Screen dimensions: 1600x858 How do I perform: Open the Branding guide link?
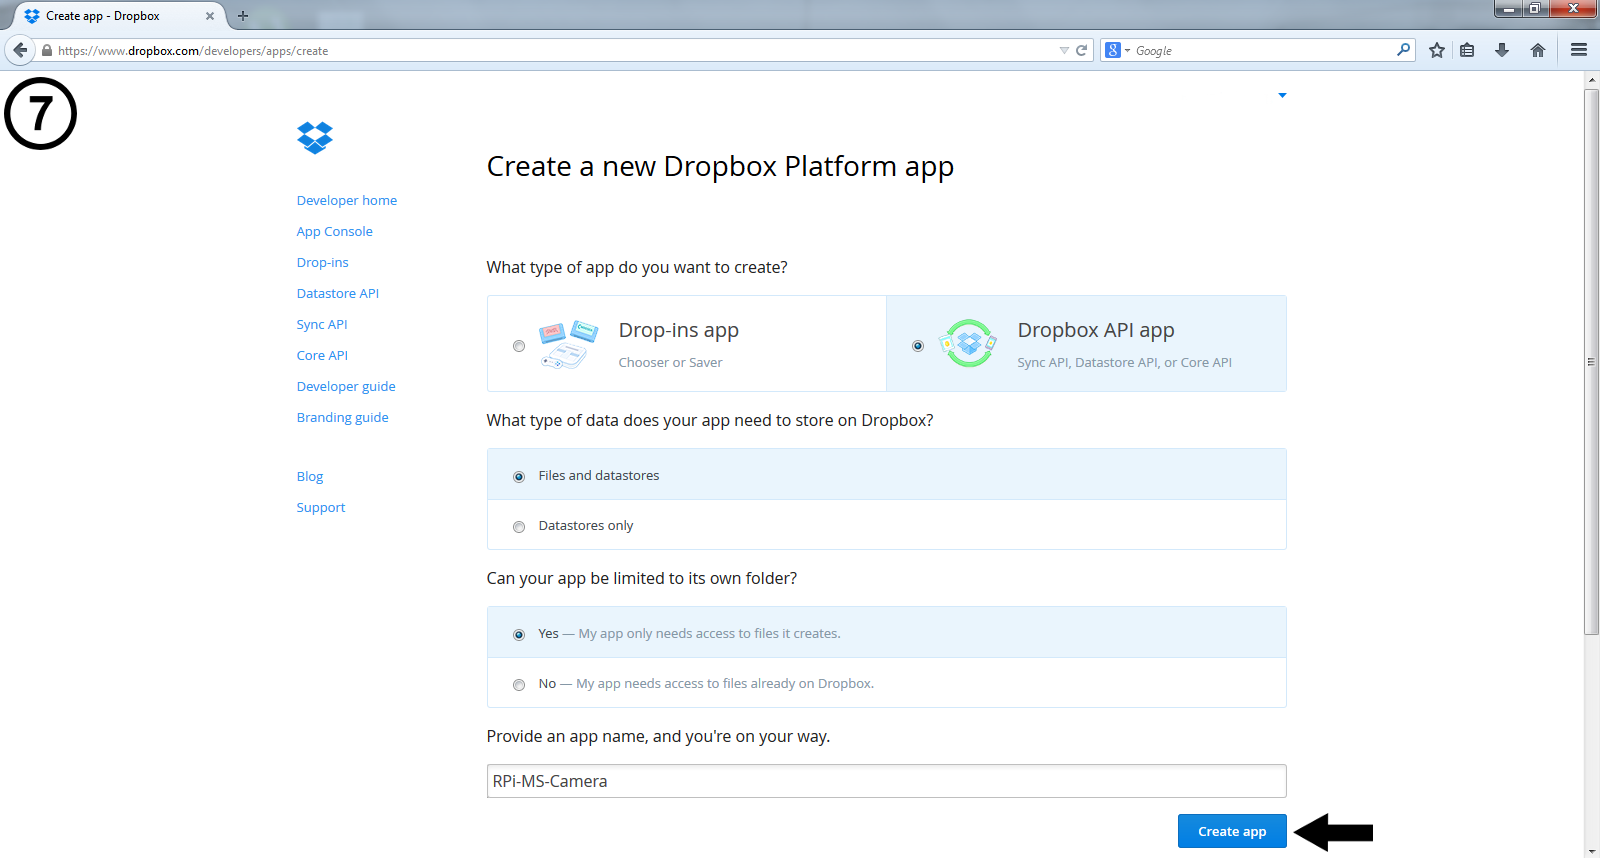click(342, 417)
